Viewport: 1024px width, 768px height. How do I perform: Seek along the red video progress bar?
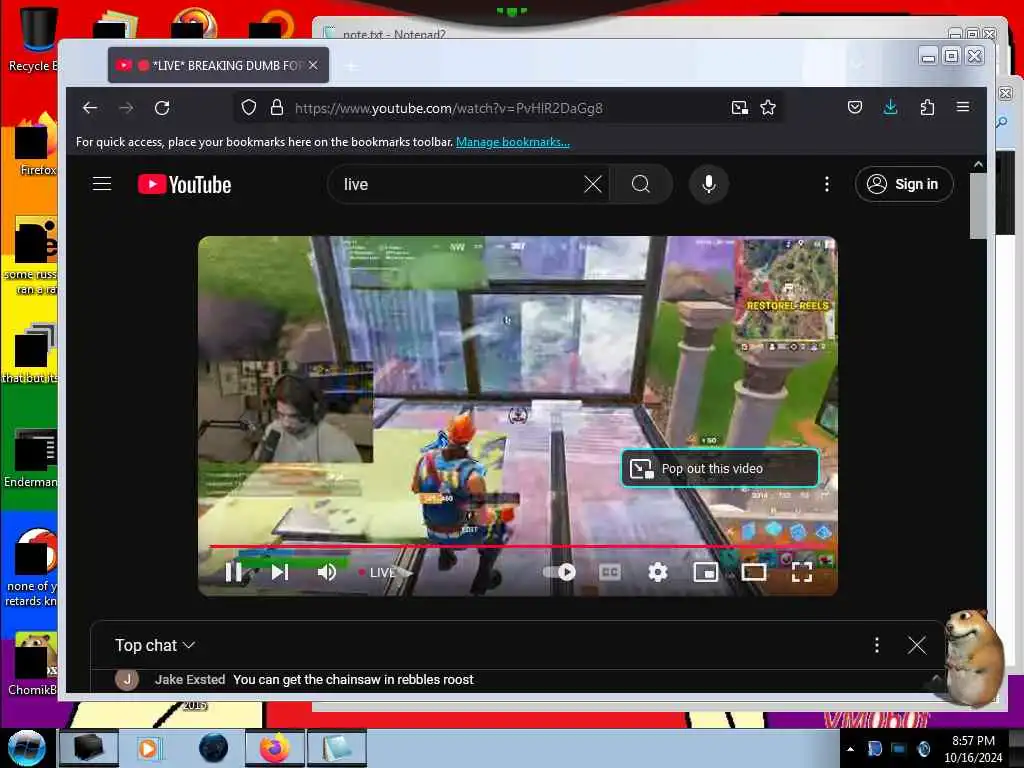(518, 546)
